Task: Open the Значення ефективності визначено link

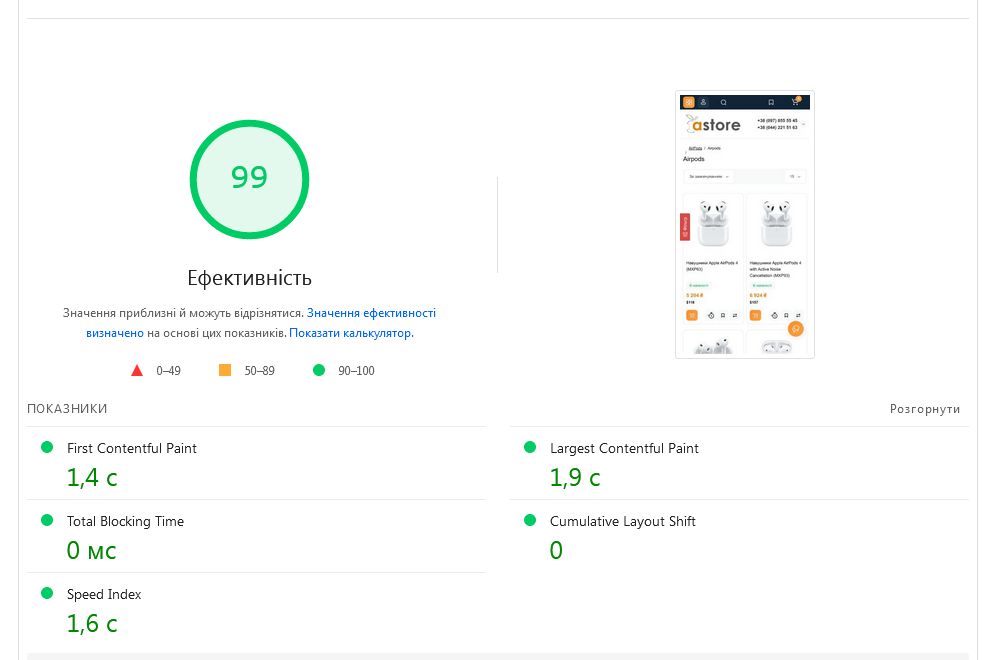Action: (371, 313)
